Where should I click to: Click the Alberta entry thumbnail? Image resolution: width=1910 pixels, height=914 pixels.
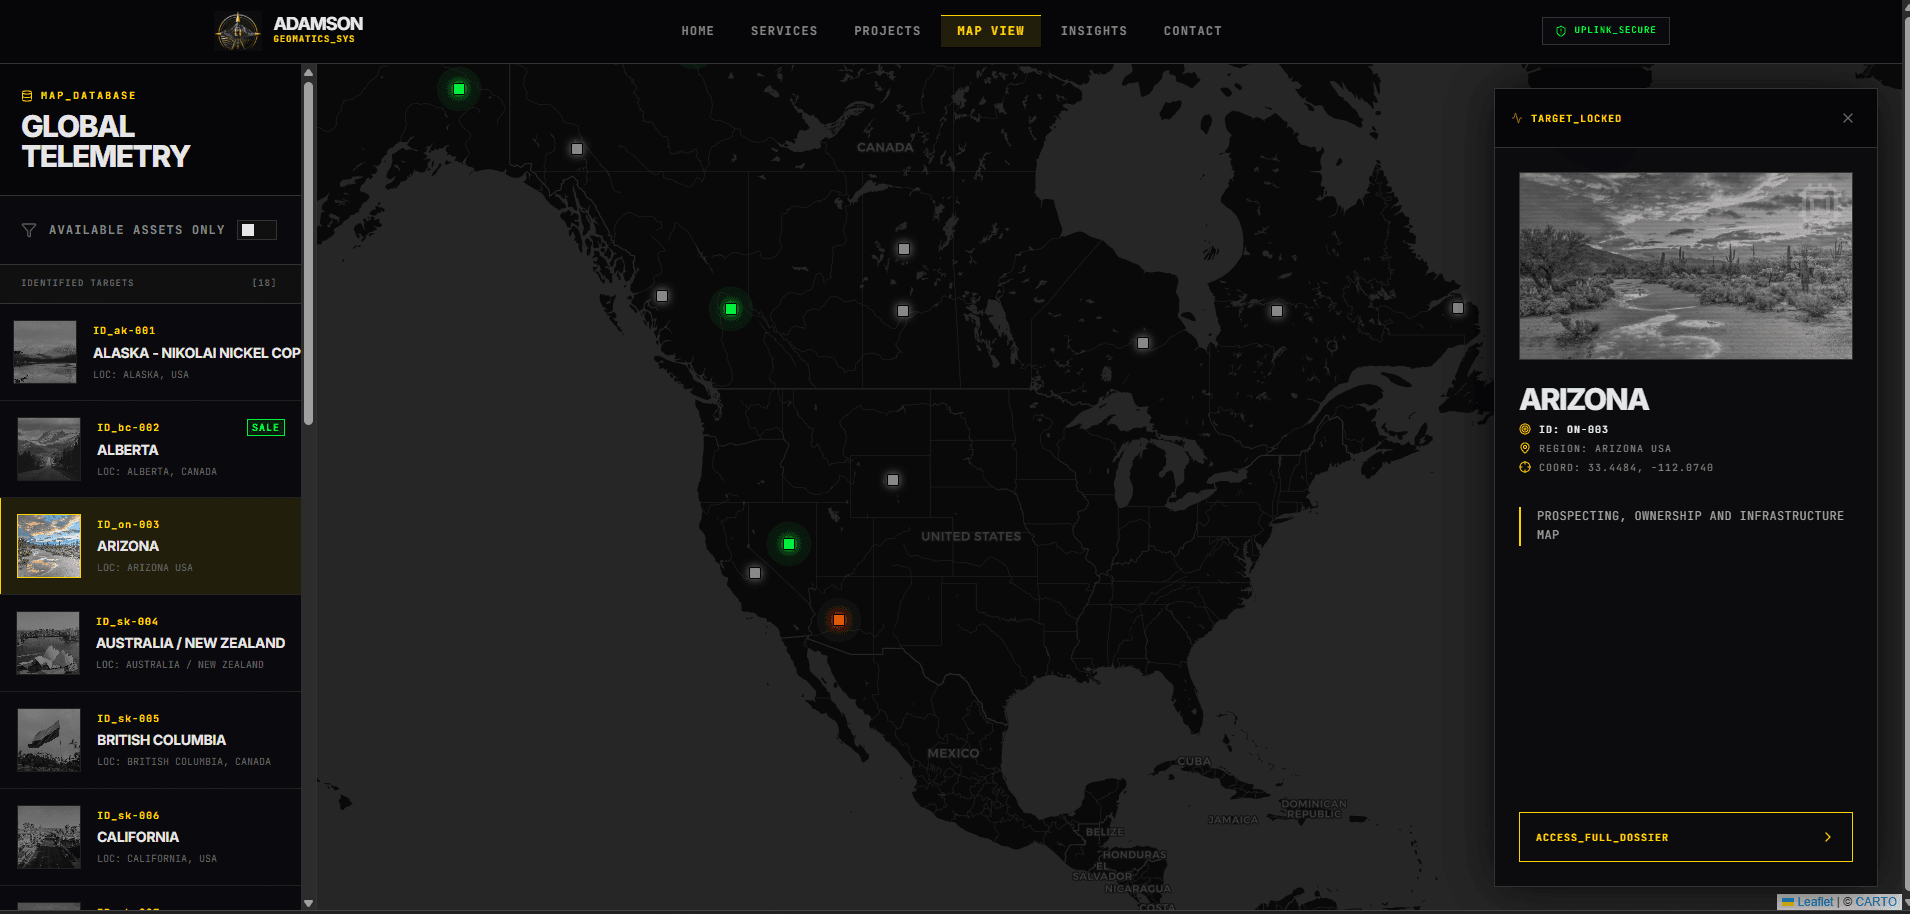[x=49, y=449]
